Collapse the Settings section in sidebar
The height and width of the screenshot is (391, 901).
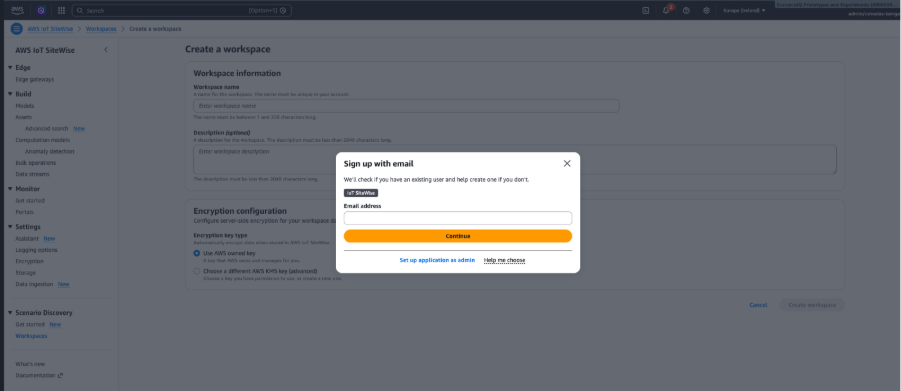(10, 227)
